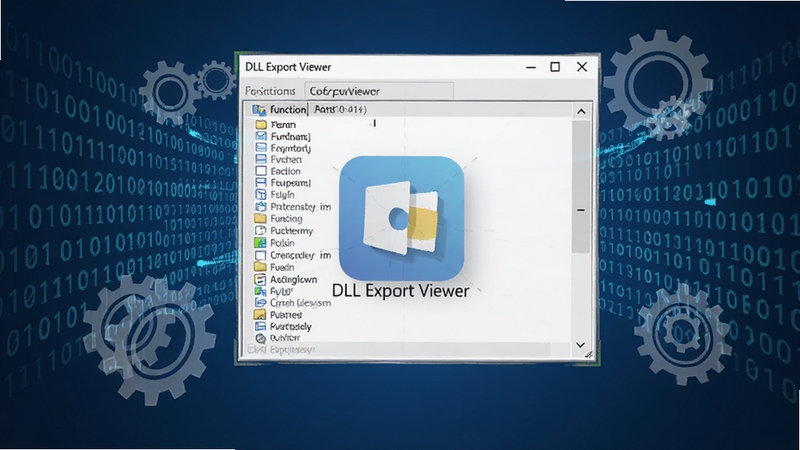Toggle the empty checkbox beside Faclion
Screen dimensions: 800x450
(x=261, y=171)
